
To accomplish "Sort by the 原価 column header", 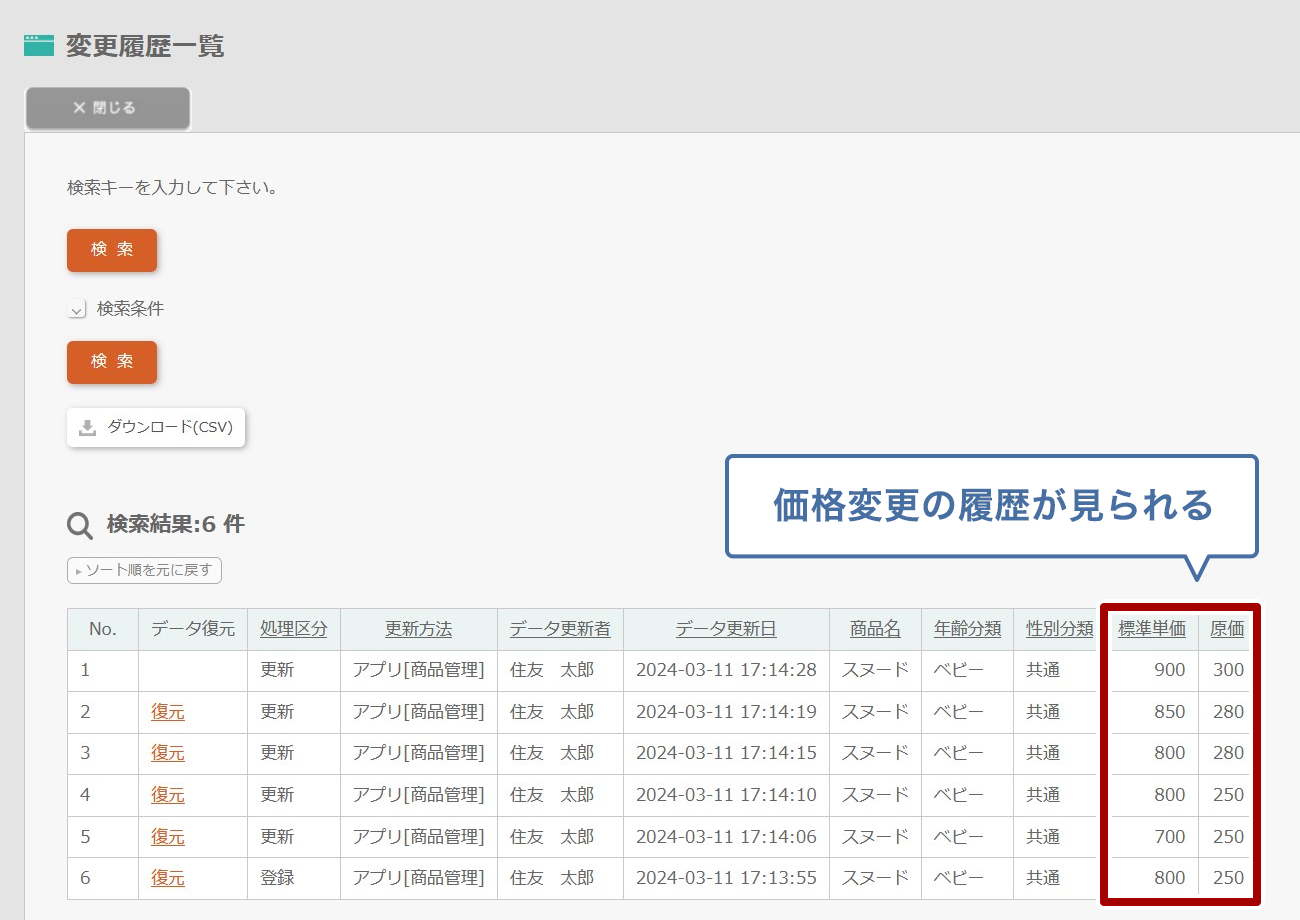I will point(1227,629).
